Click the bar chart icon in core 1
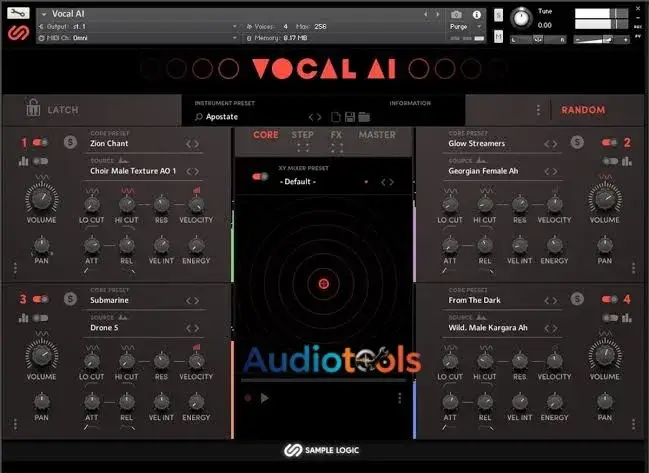 point(23,161)
